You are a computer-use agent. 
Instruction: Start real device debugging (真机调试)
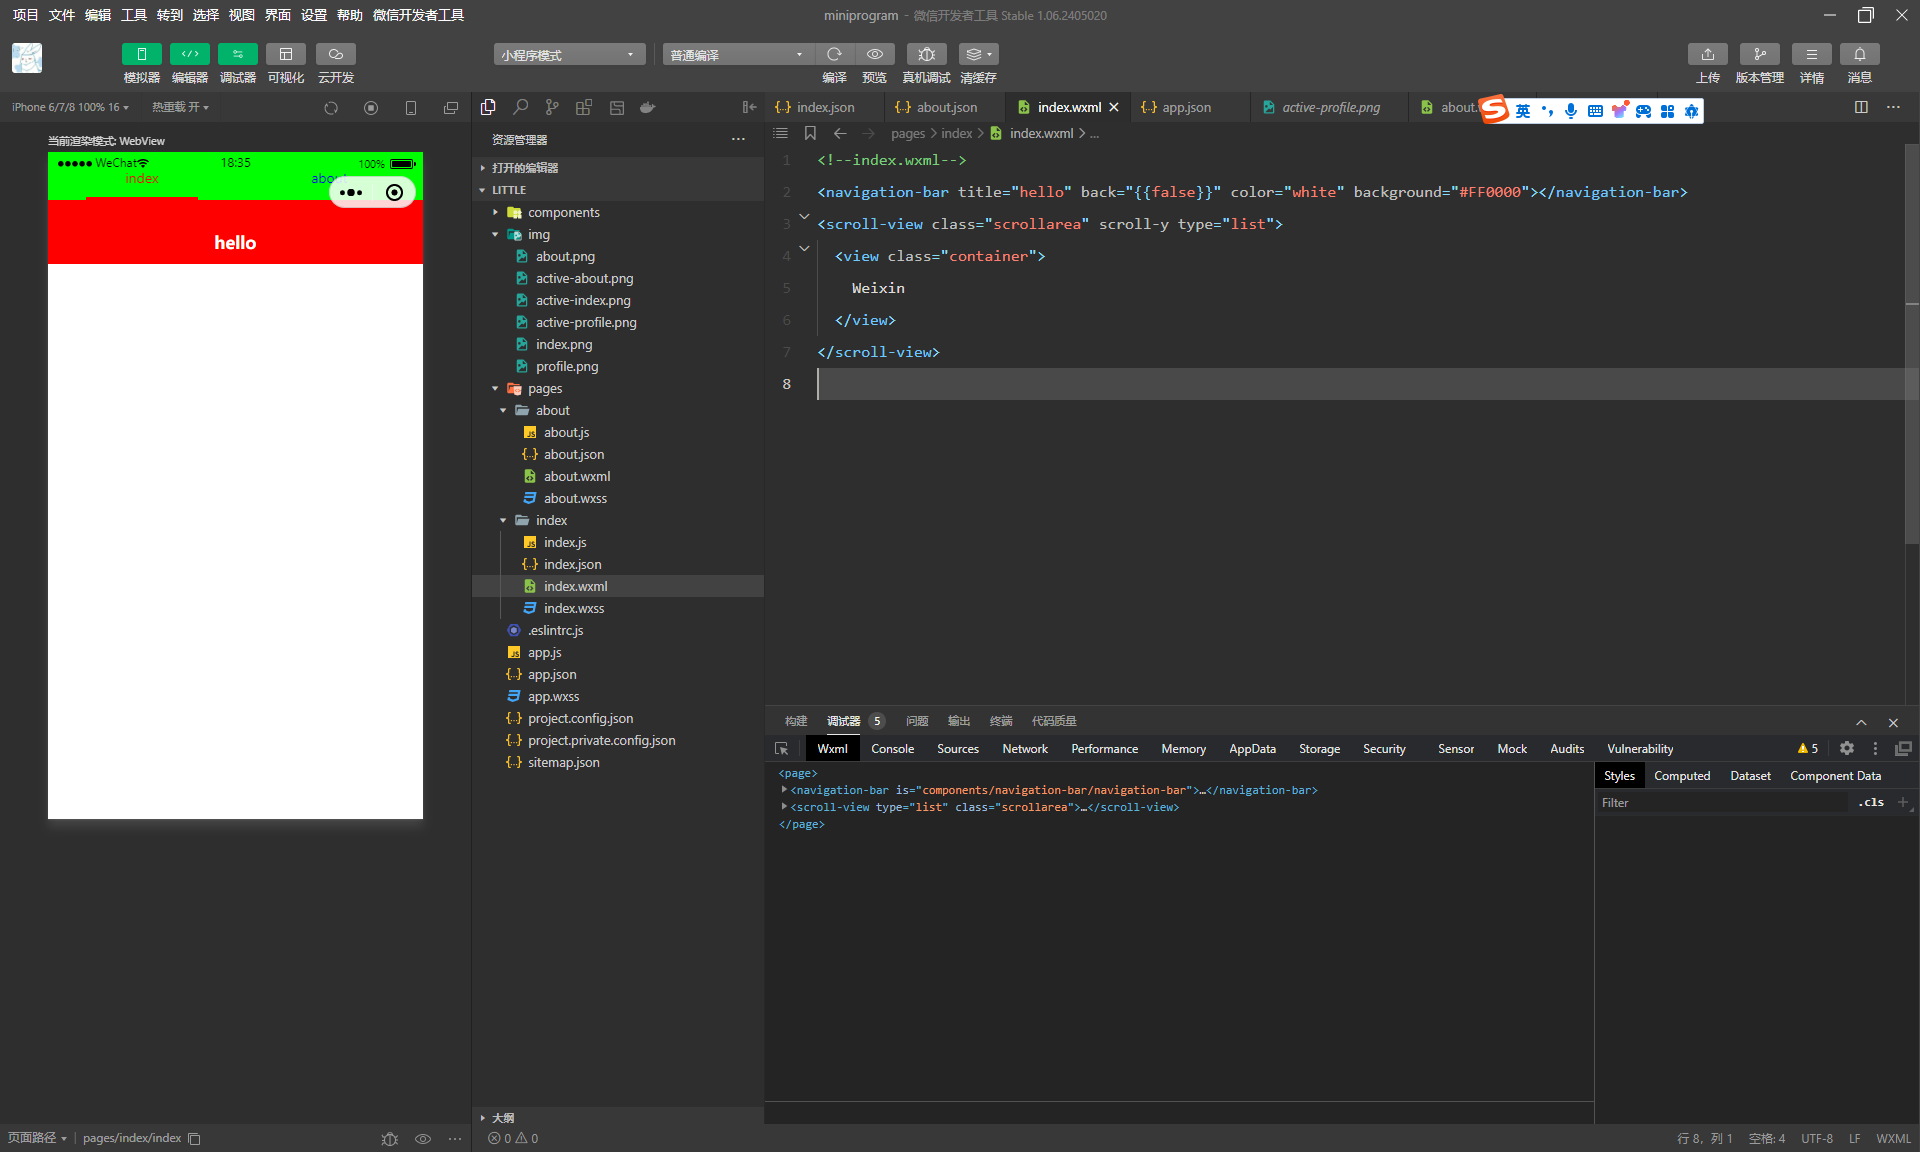point(926,54)
